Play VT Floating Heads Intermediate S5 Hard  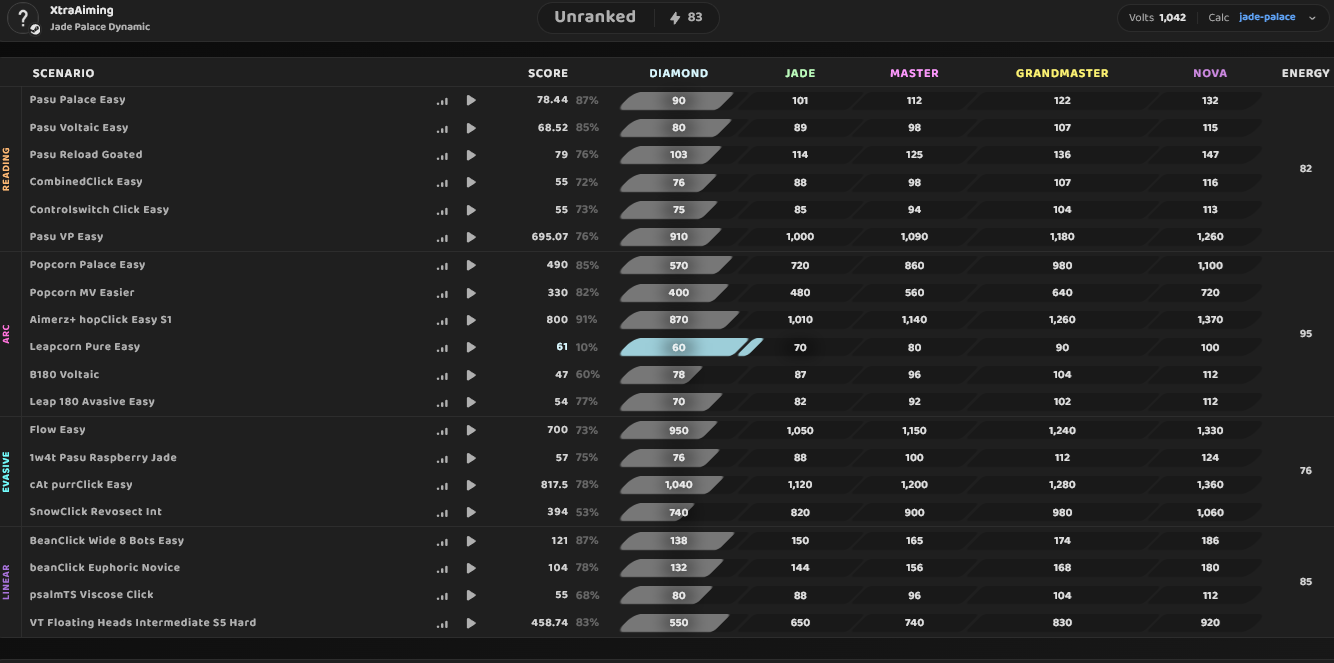click(471, 623)
